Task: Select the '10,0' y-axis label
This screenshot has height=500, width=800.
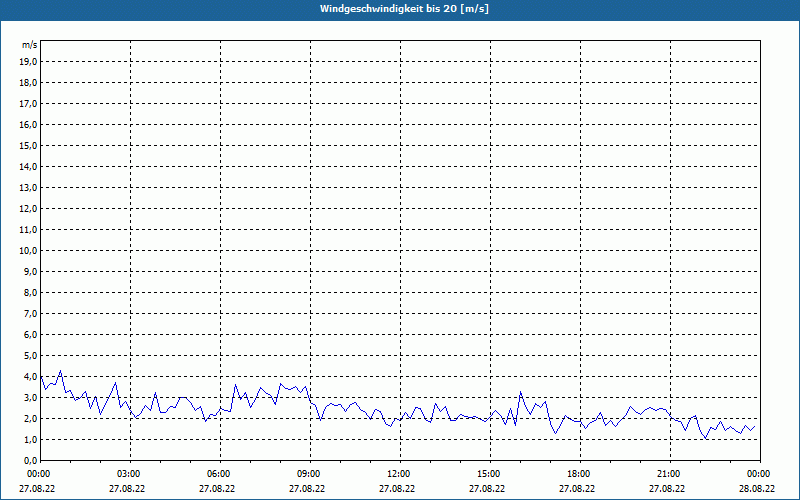Action: 28,251
